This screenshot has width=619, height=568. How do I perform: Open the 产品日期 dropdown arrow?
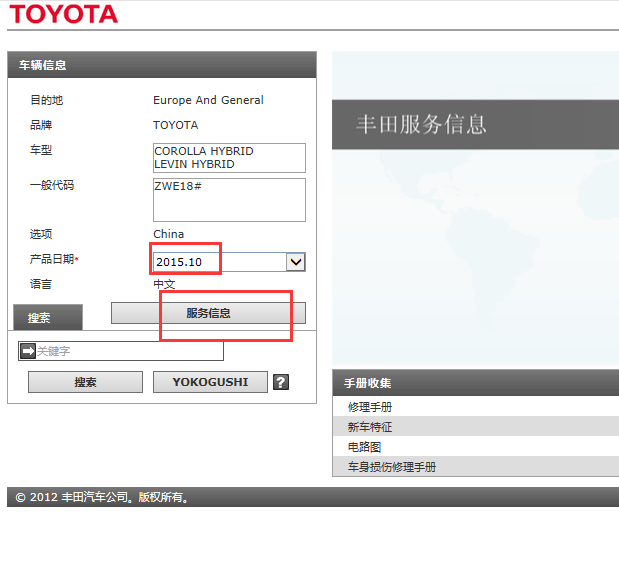click(x=295, y=262)
